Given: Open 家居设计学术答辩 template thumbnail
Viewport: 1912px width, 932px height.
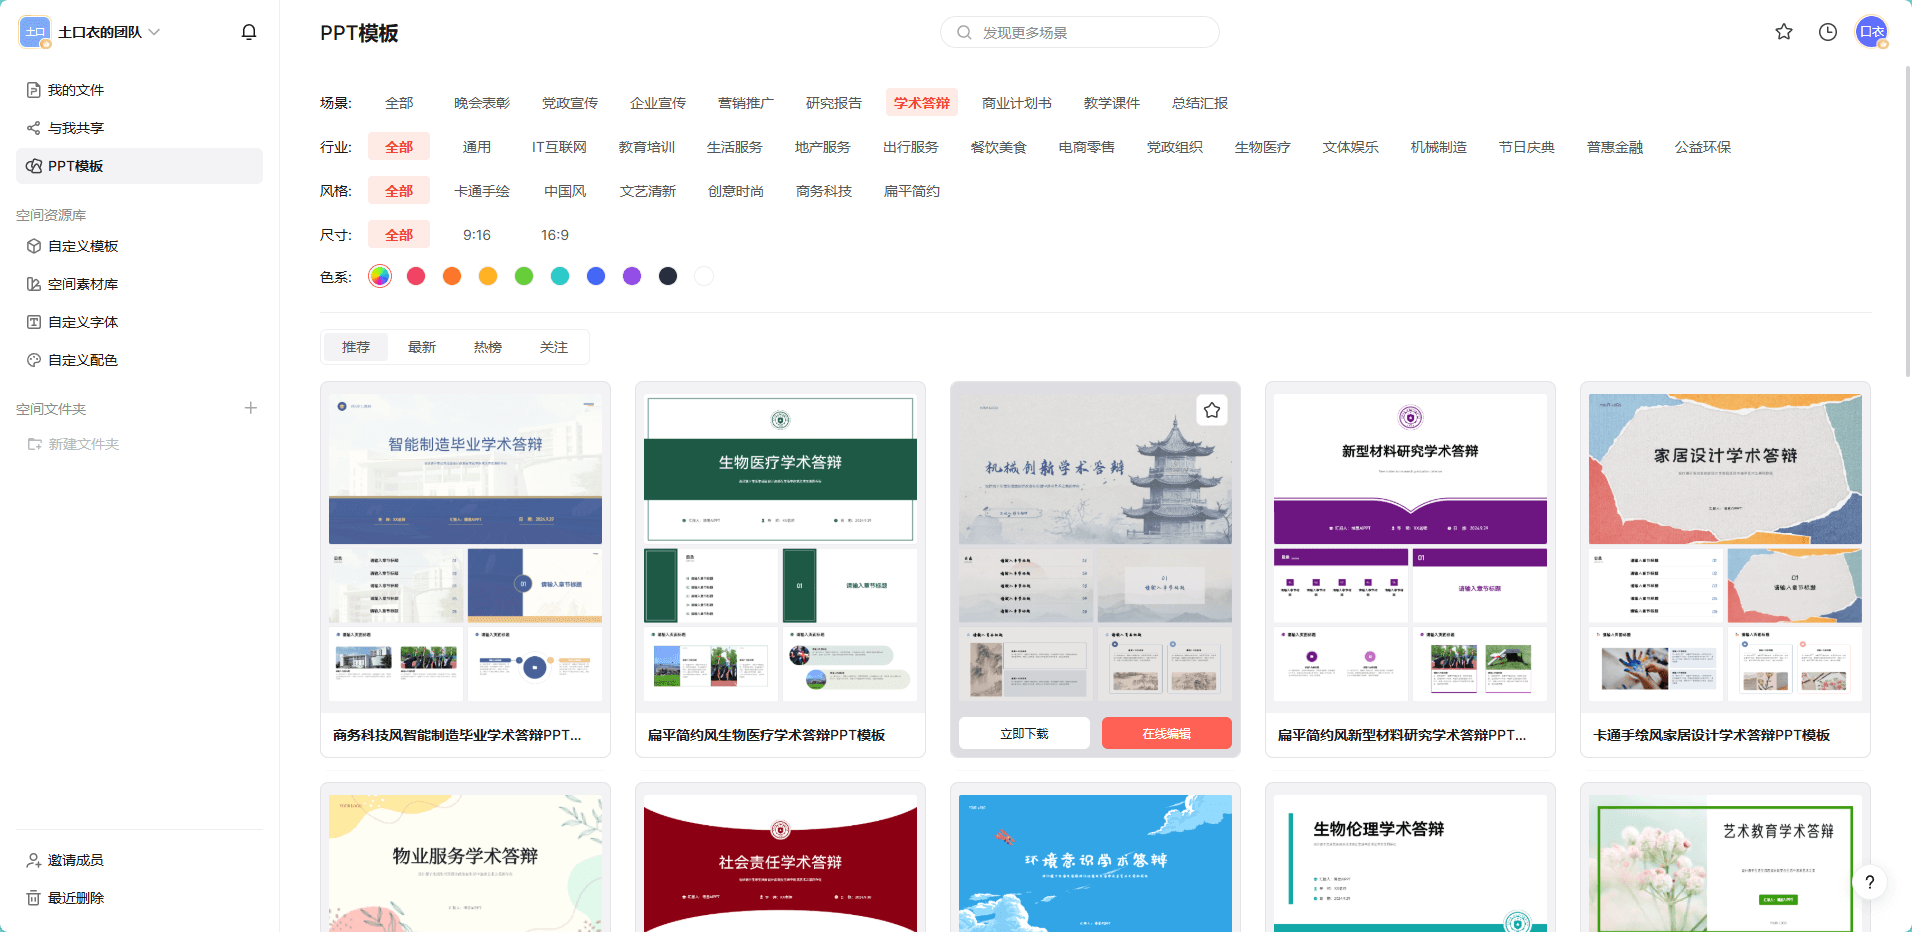Looking at the screenshot, I should [1725, 547].
